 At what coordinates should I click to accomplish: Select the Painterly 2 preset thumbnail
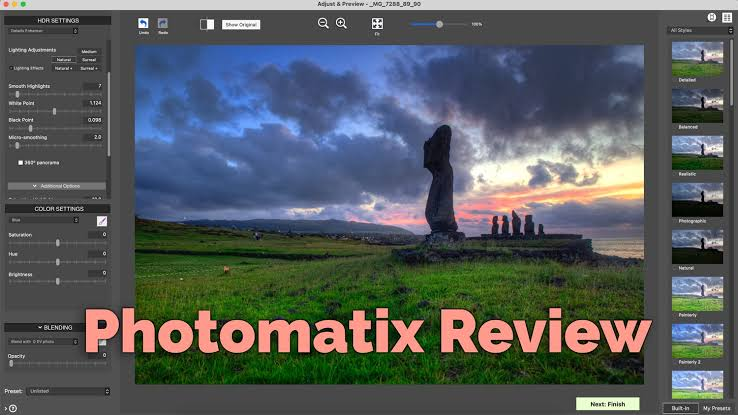697,341
